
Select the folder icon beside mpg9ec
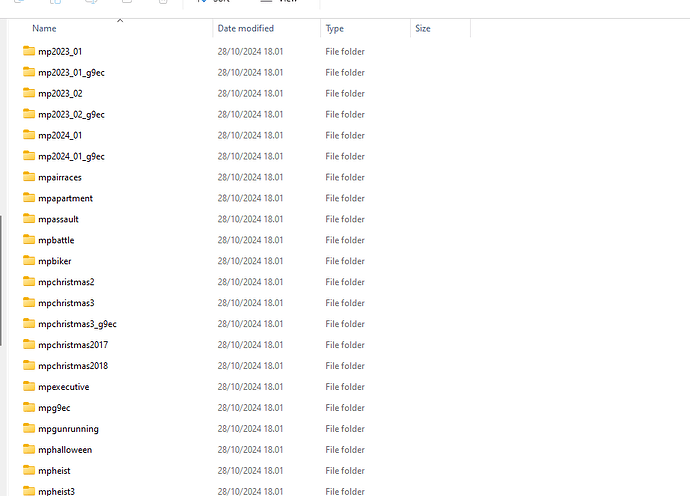(29, 408)
